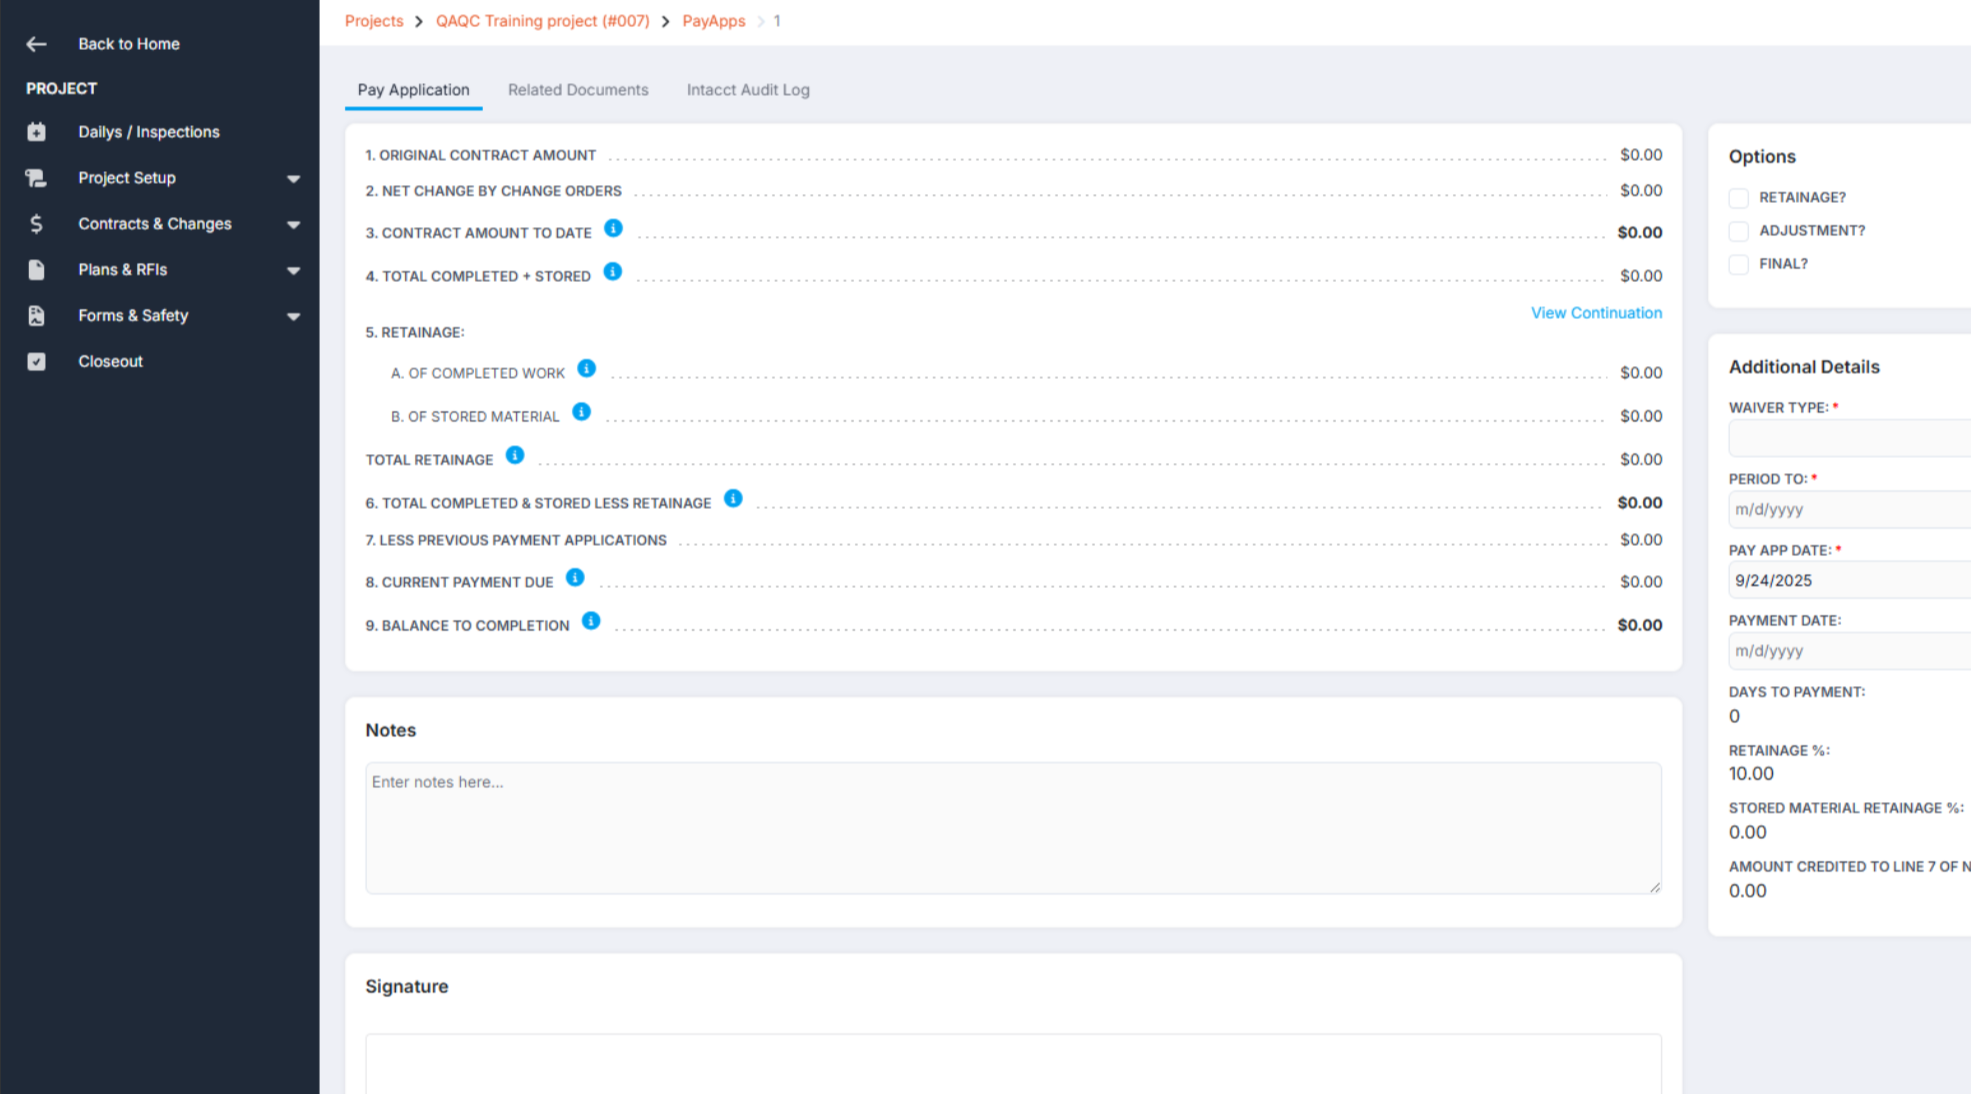Expand Contracts & Changes dropdown arrow
1971x1094 pixels.
(x=293, y=225)
